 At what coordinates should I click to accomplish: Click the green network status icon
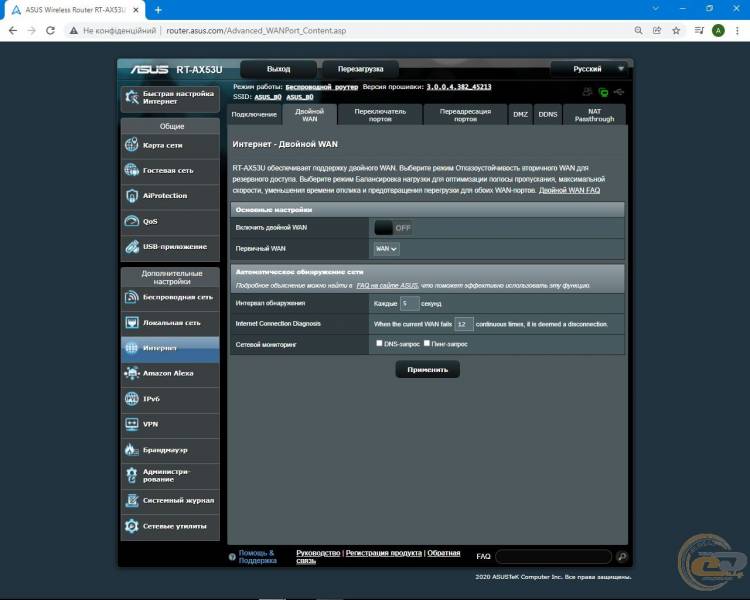tap(604, 92)
